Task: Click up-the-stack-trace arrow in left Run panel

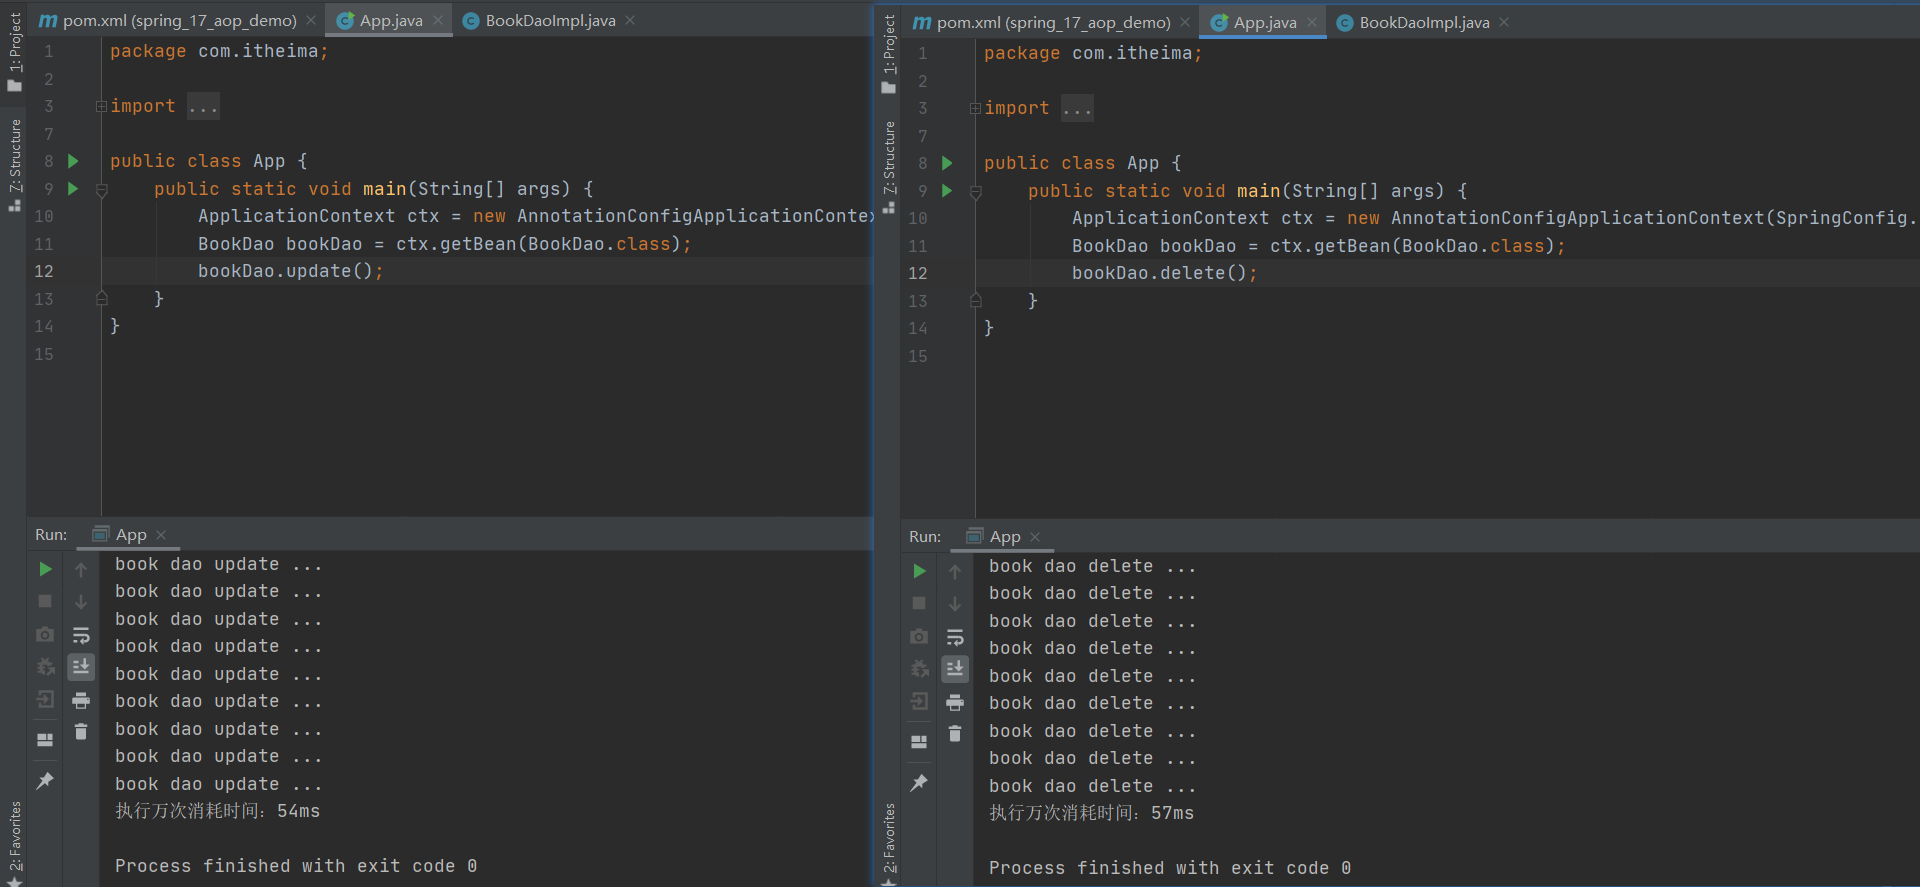Action: [x=81, y=569]
